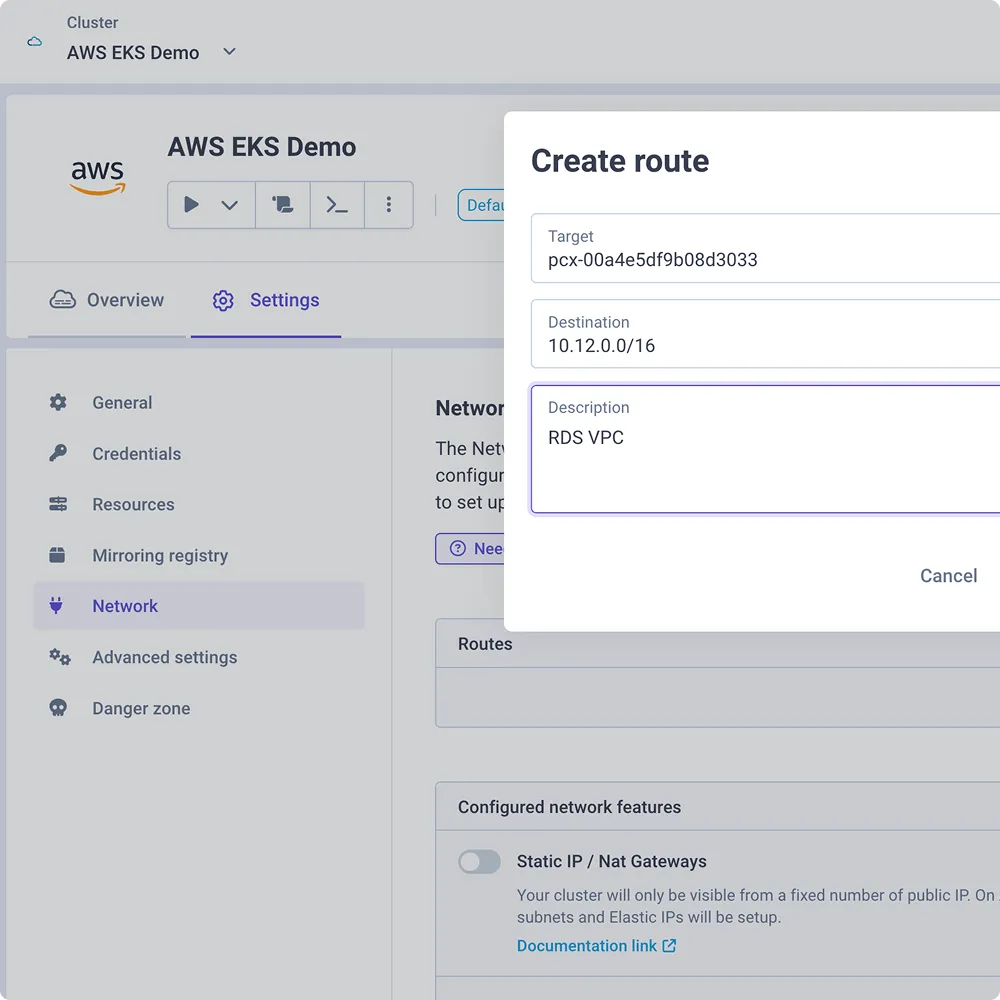Open the Documentation link

tap(587, 946)
